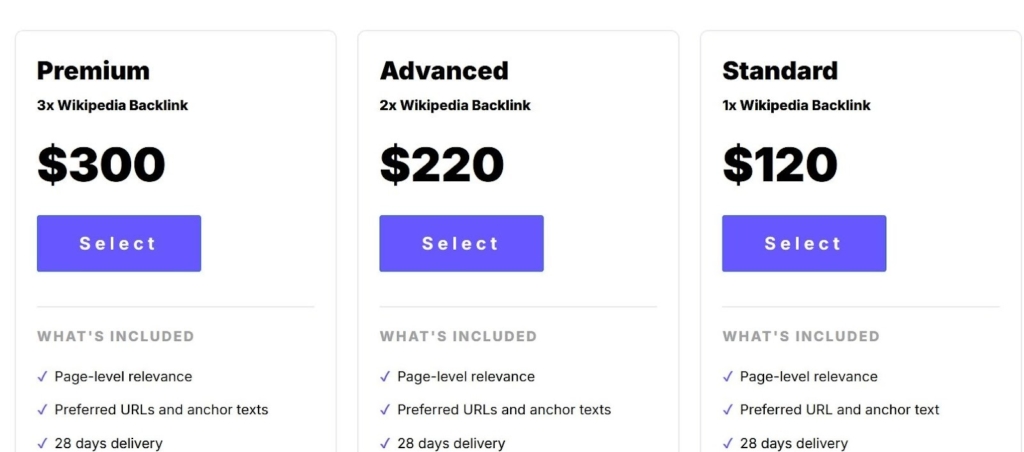Click the 3x Wikipedia Backlink subtitle

[112, 106]
